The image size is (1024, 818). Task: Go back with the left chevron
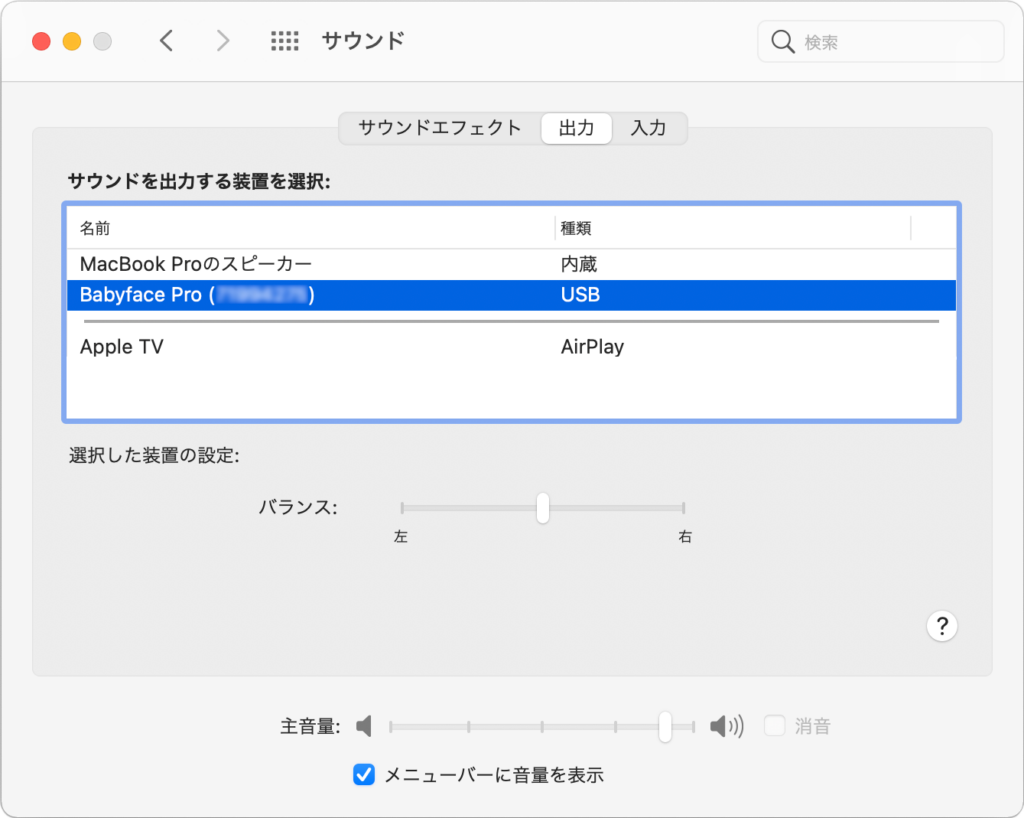coord(167,41)
